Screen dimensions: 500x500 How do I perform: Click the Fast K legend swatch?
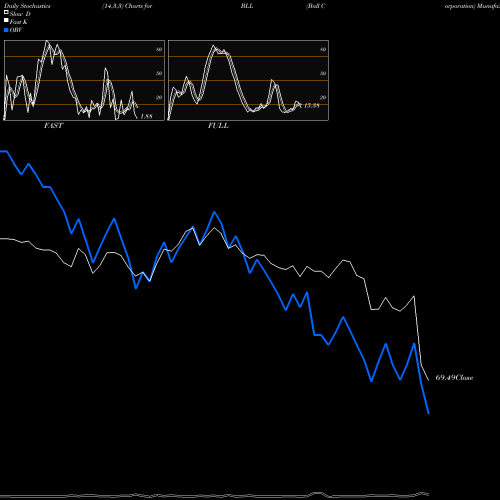click(6, 21)
